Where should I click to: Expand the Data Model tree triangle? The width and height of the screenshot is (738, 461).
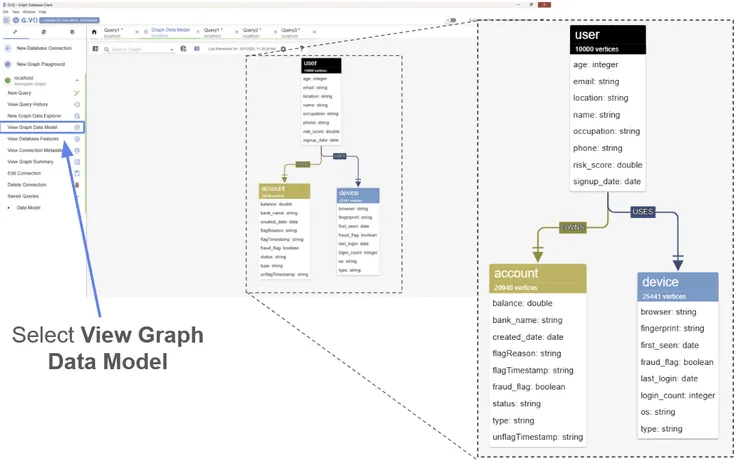(x=8, y=208)
